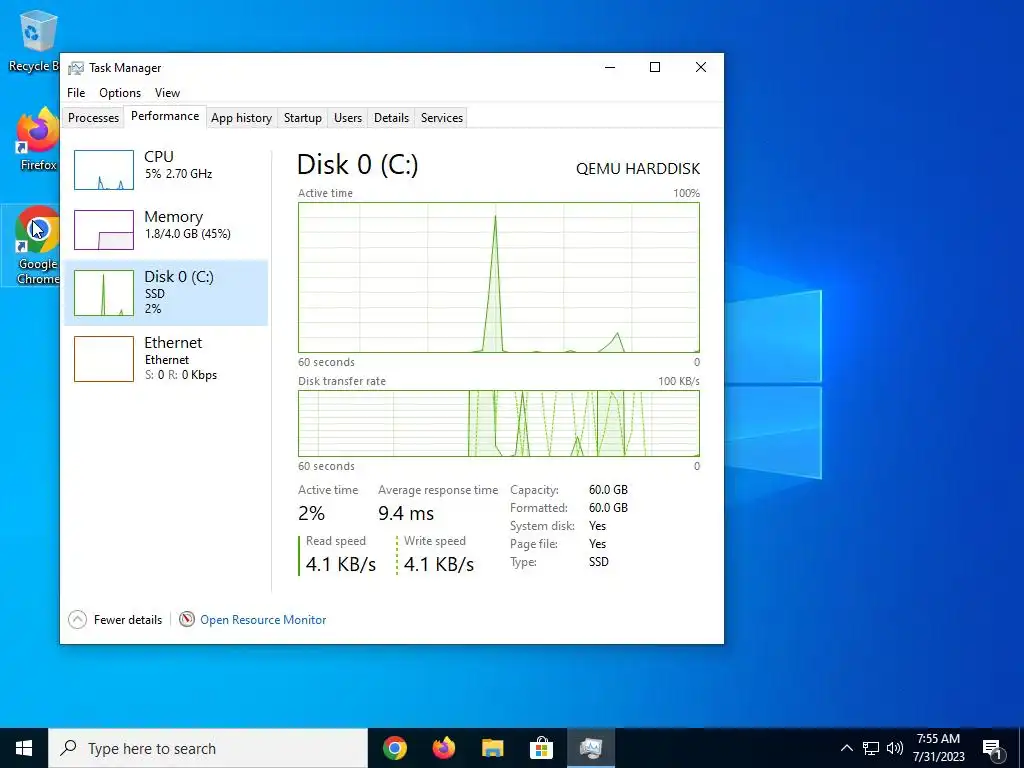This screenshot has width=1024, height=768.
Task: Click the Disk transfer rate graph
Action: pos(498,423)
